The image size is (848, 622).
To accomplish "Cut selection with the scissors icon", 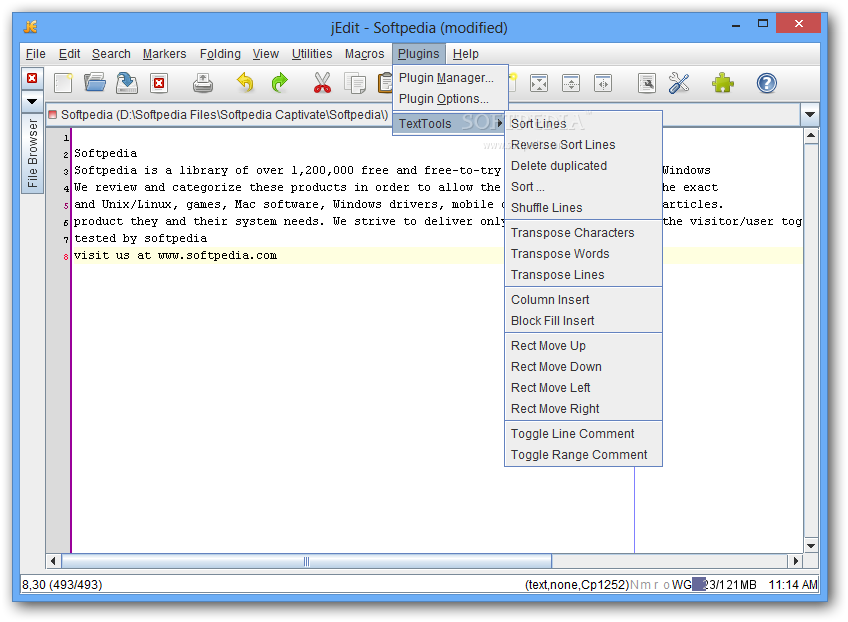I will (x=322, y=83).
